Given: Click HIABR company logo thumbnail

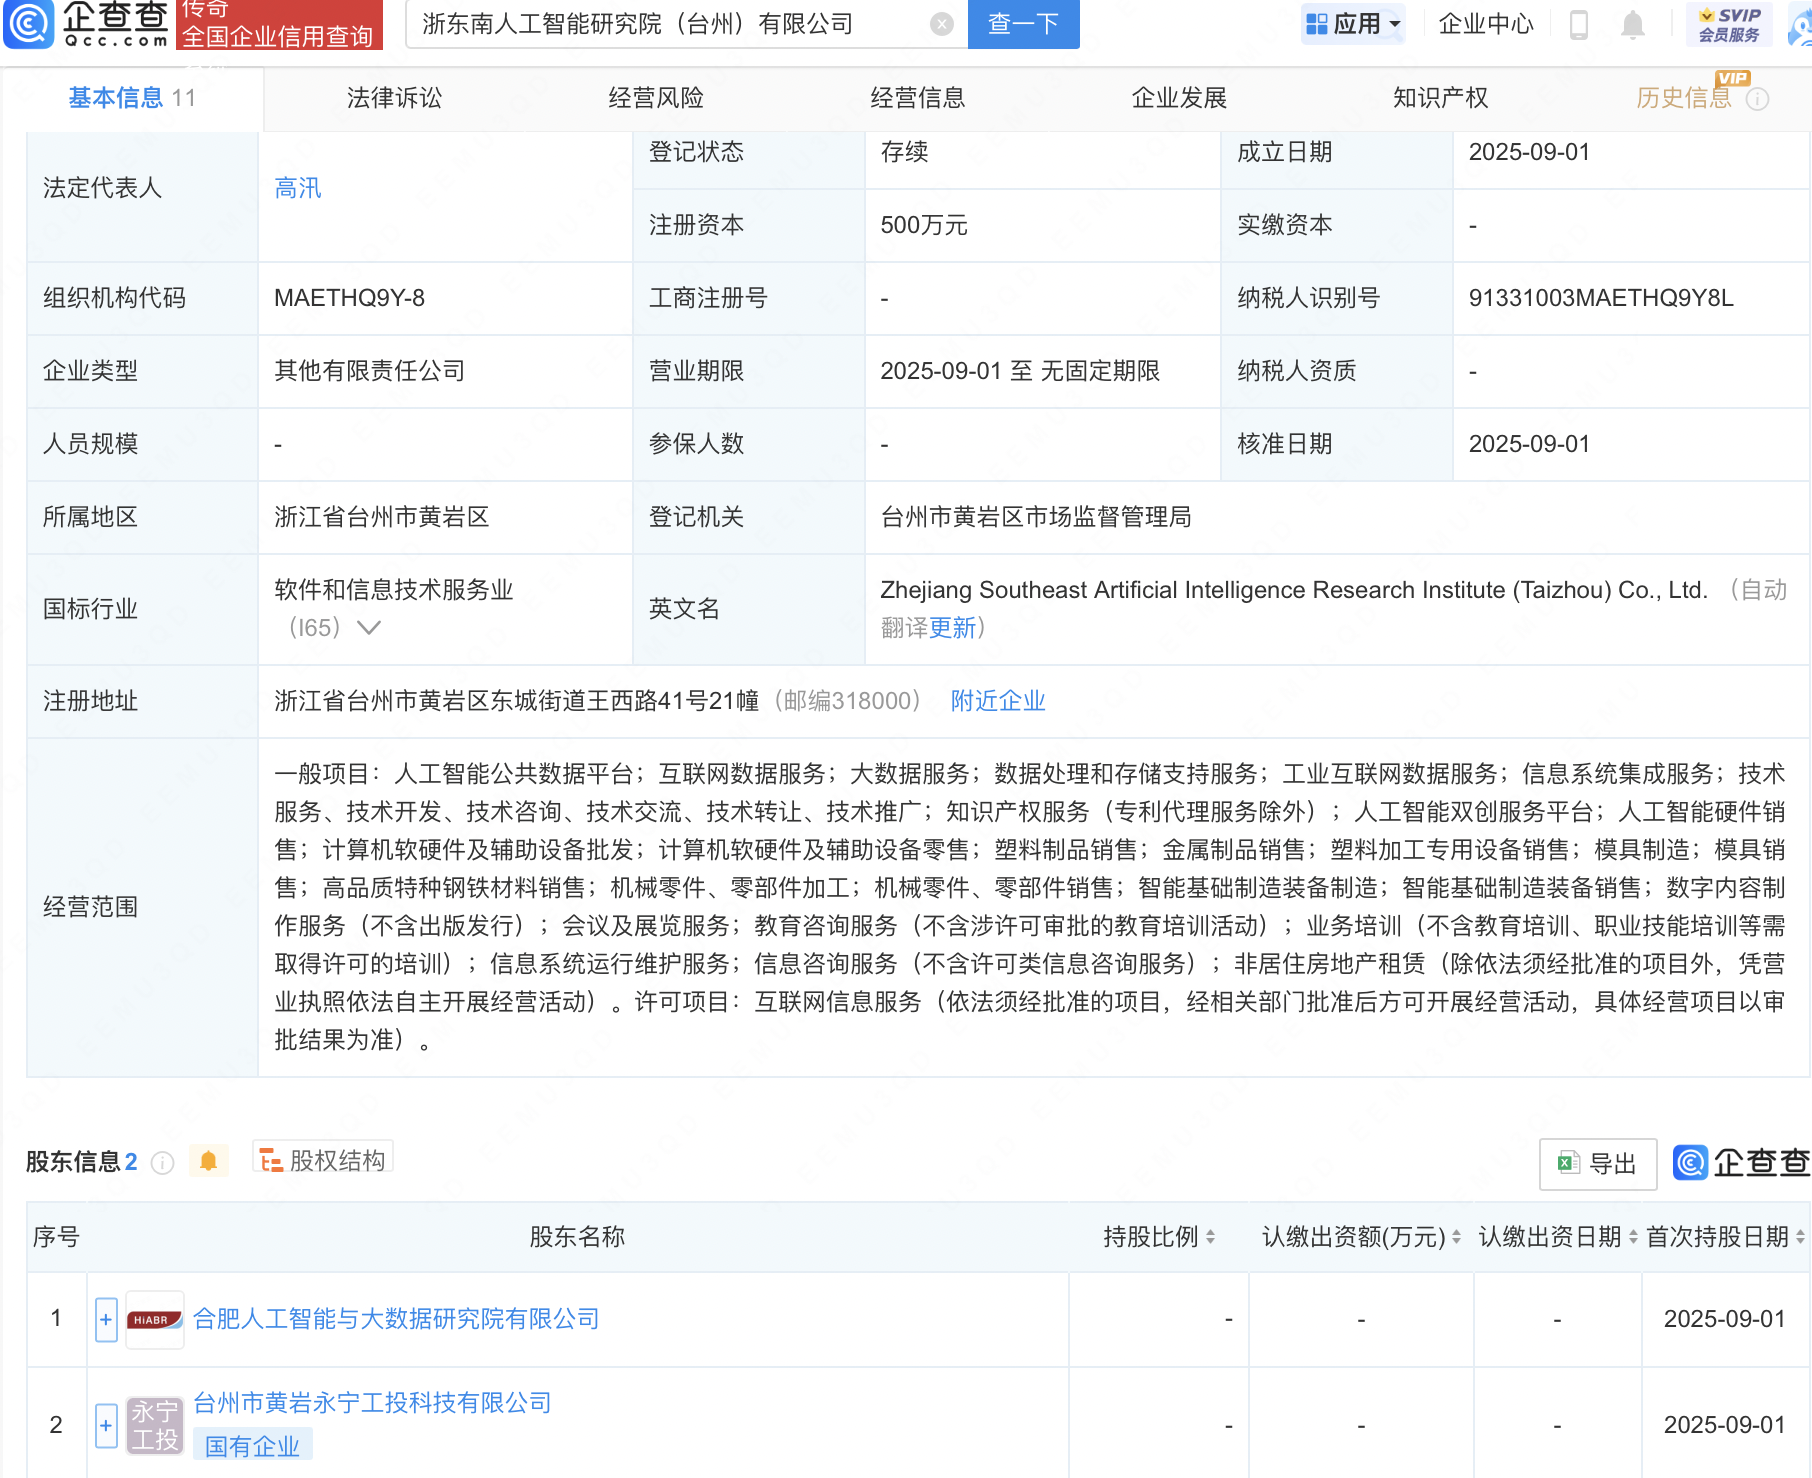Looking at the screenshot, I should coord(155,1320).
